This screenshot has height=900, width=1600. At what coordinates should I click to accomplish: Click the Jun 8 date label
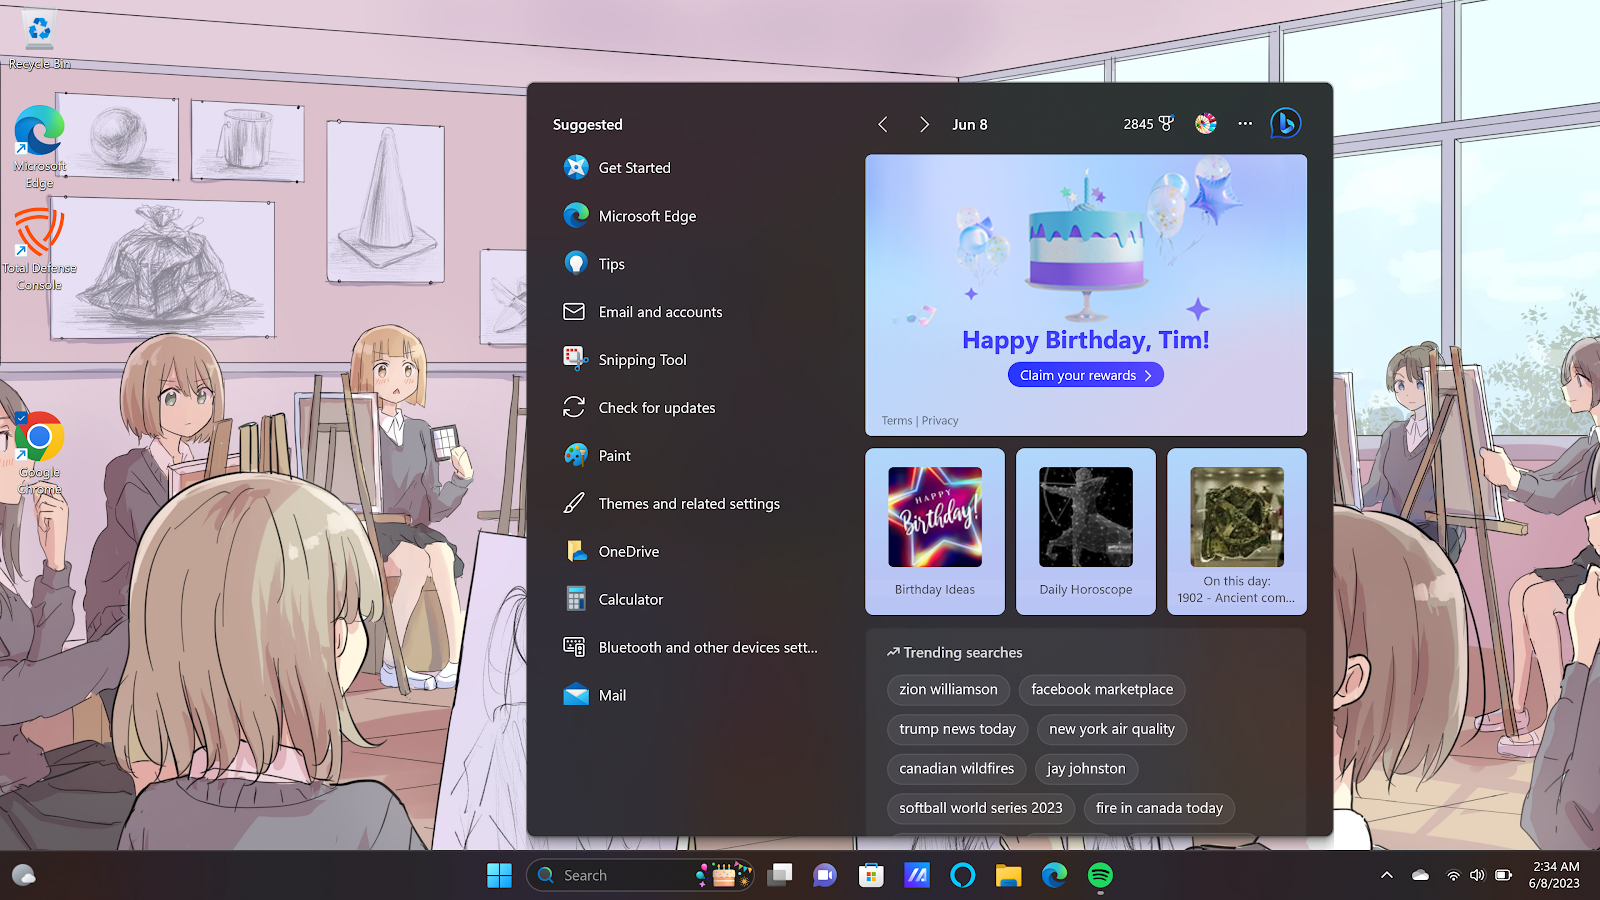pyautogui.click(x=970, y=124)
